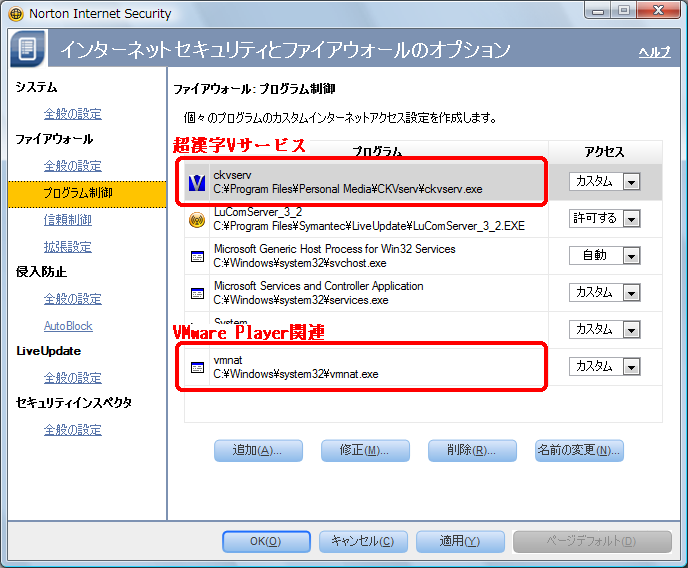Click the vmnat program icon
688x568 pixels.
pyautogui.click(x=197, y=367)
